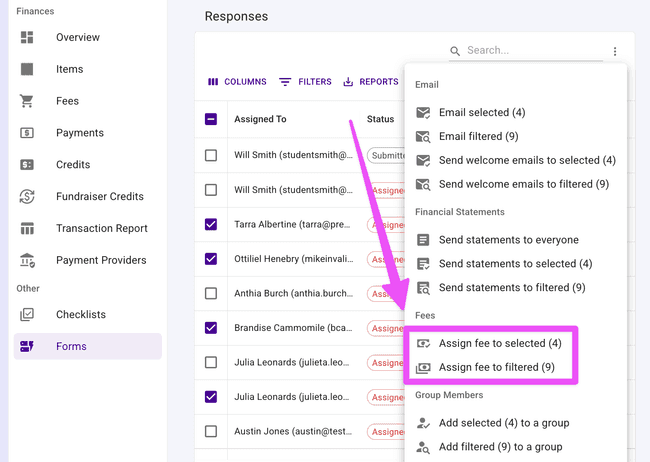Open the three-dot more options menu
This screenshot has width=650, height=462.
click(615, 51)
